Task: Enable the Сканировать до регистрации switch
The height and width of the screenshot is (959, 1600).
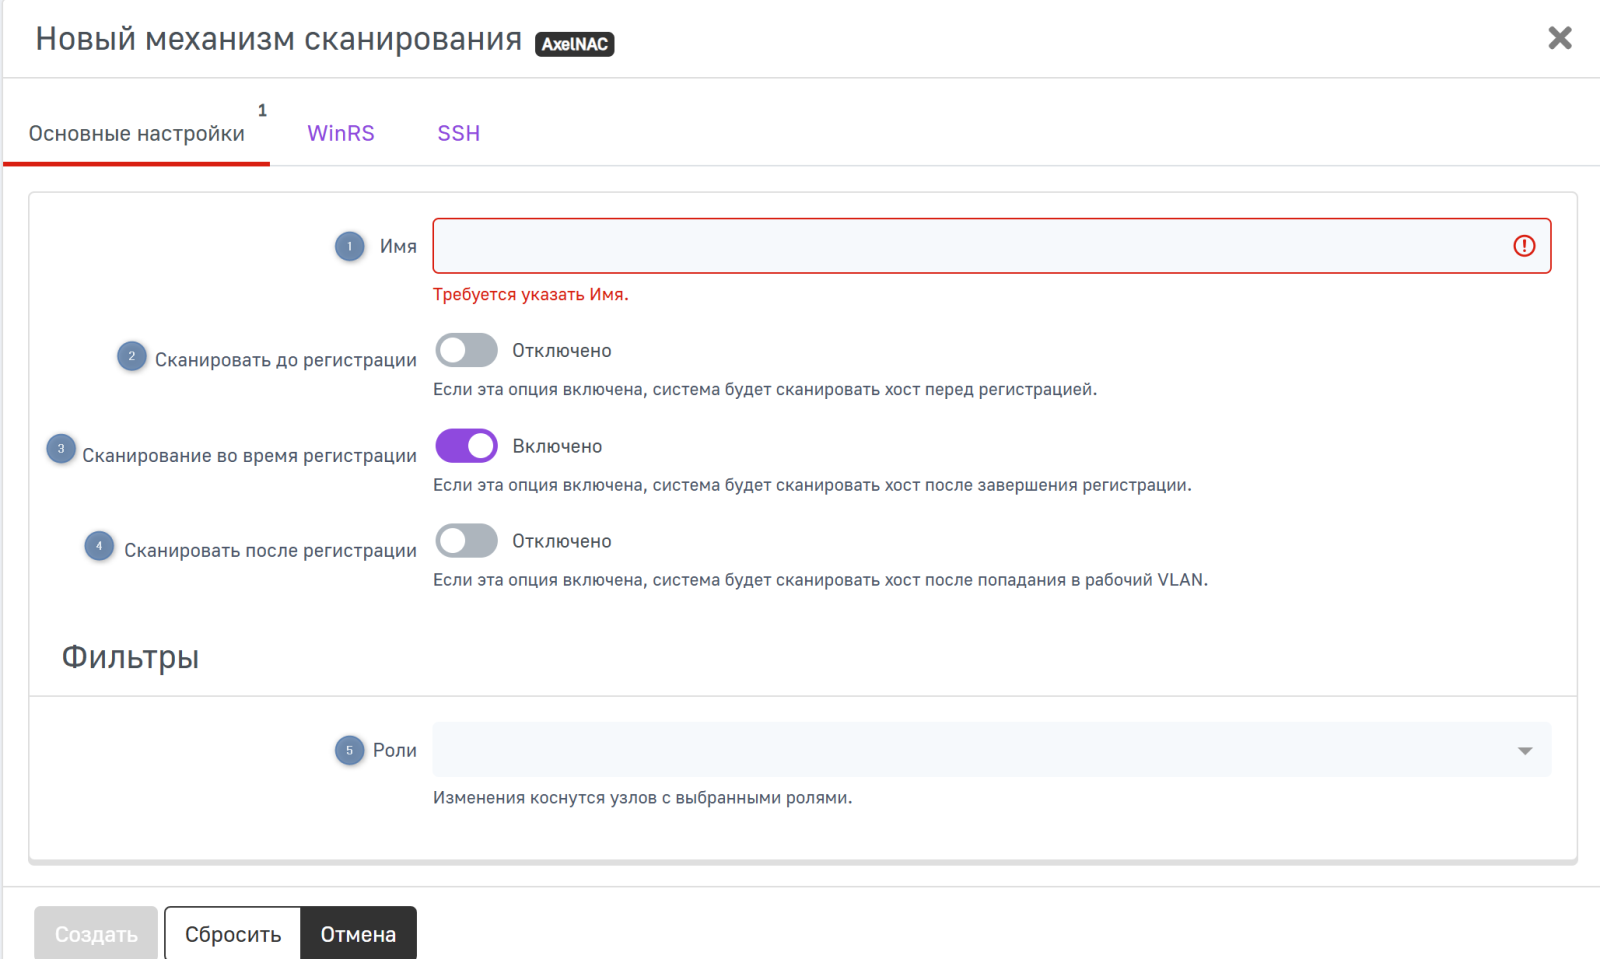Action: pos(466,350)
